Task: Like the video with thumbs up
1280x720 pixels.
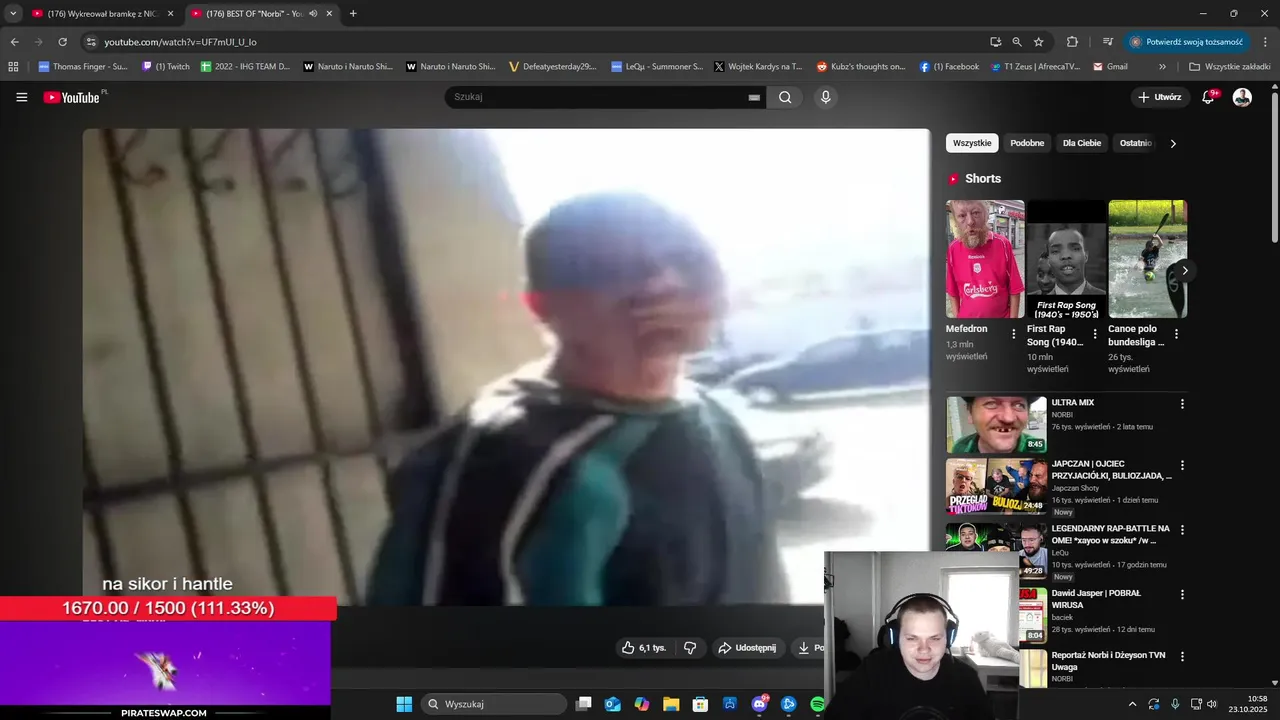Action: [642, 648]
